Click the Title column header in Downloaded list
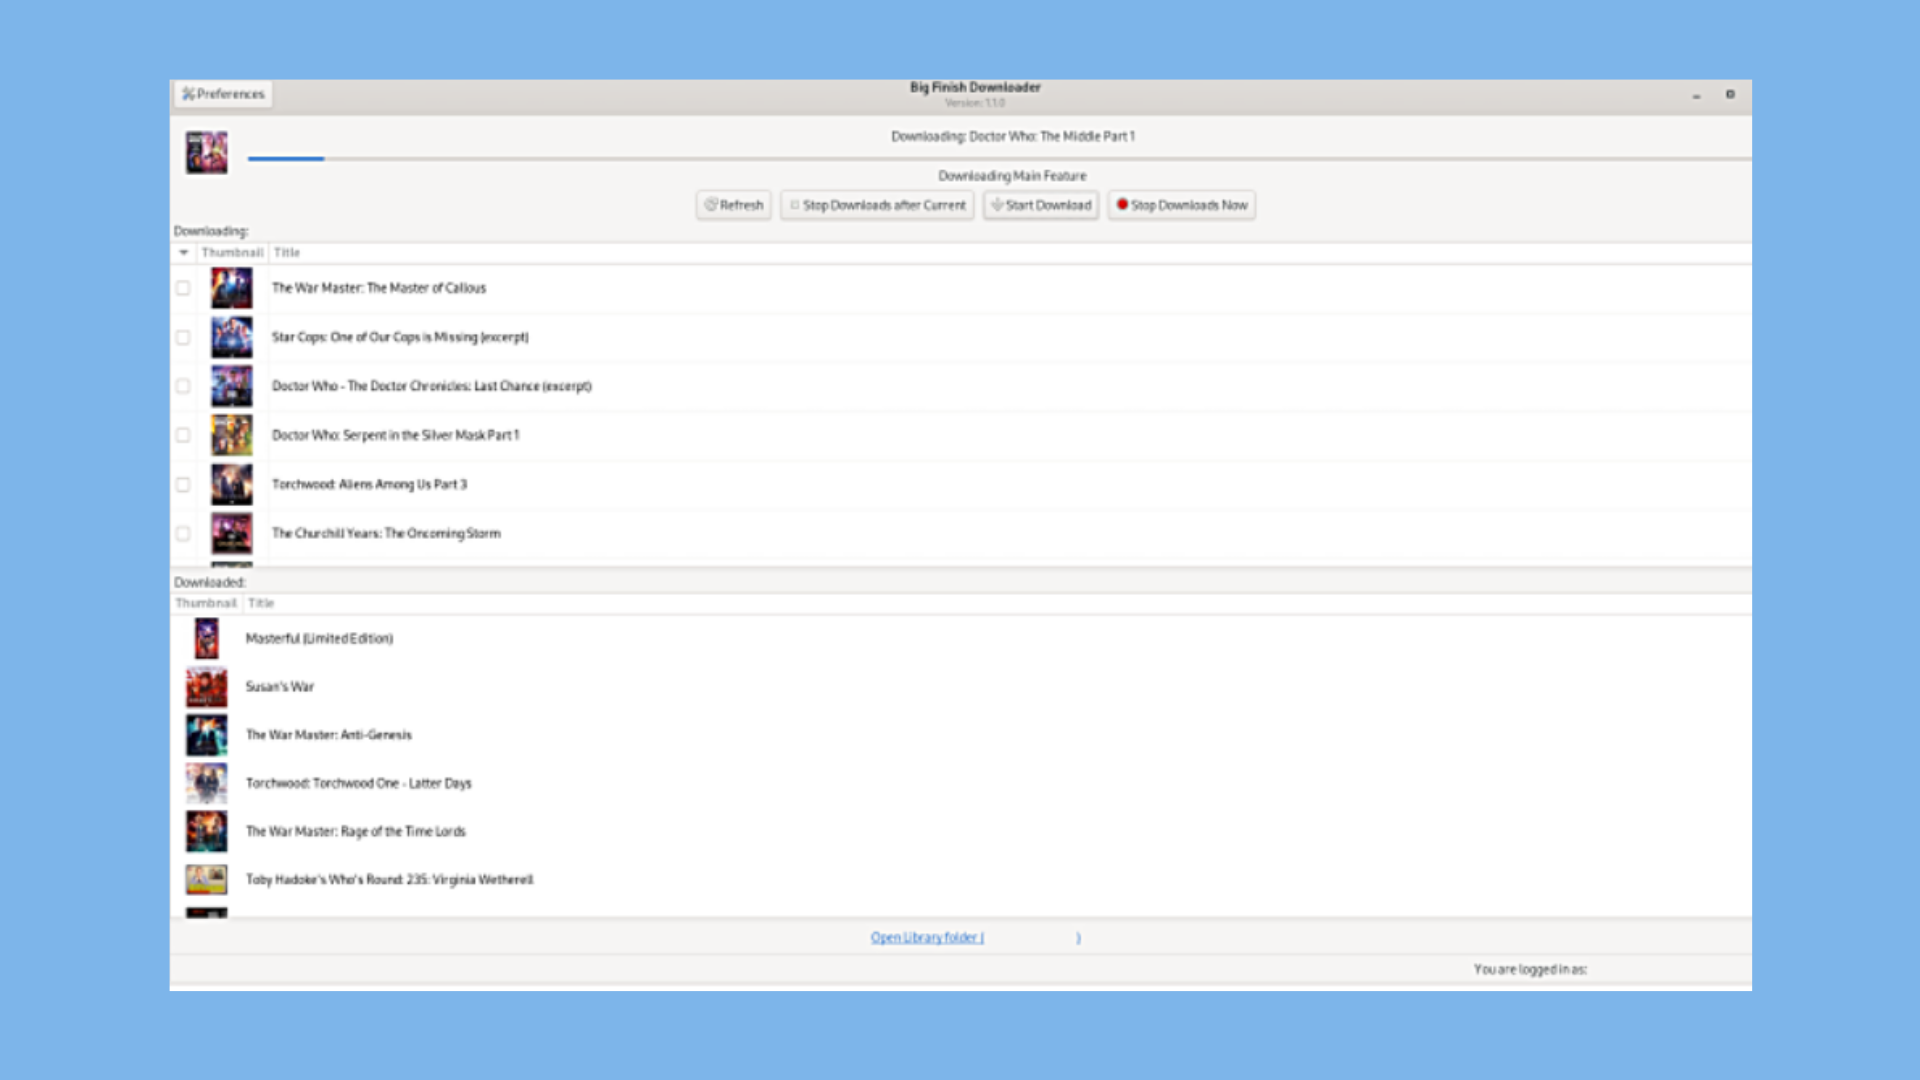The image size is (1920, 1080). pyautogui.click(x=261, y=603)
